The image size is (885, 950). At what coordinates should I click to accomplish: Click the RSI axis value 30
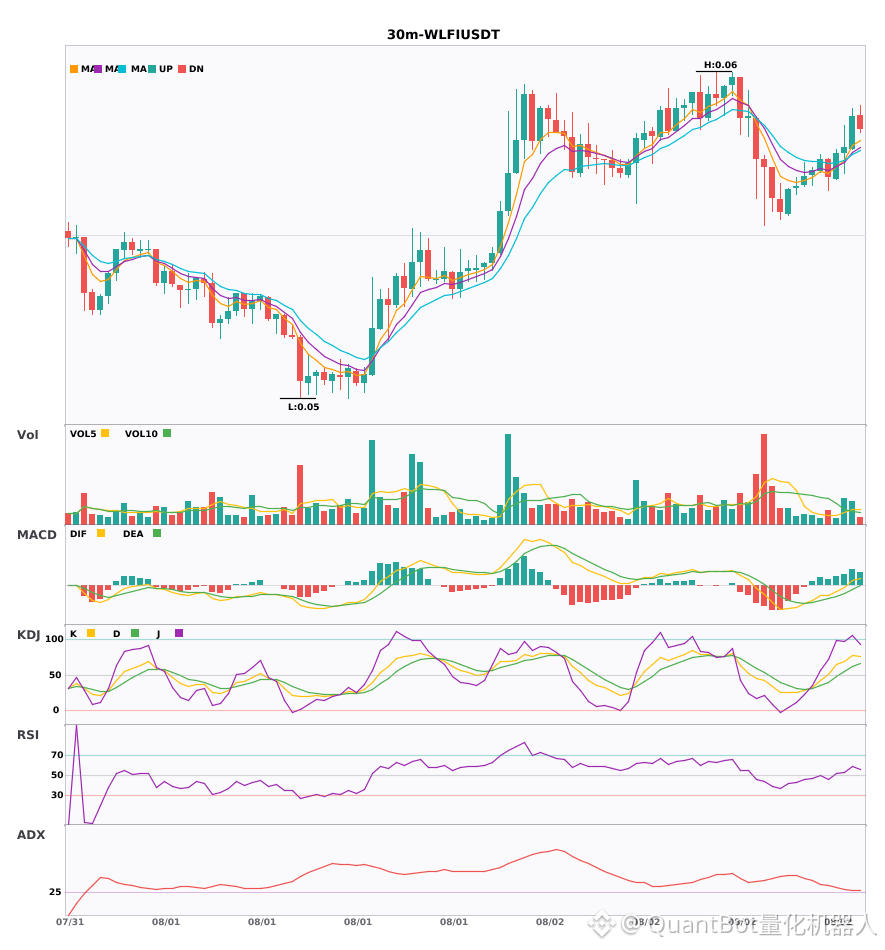pos(57,795)
